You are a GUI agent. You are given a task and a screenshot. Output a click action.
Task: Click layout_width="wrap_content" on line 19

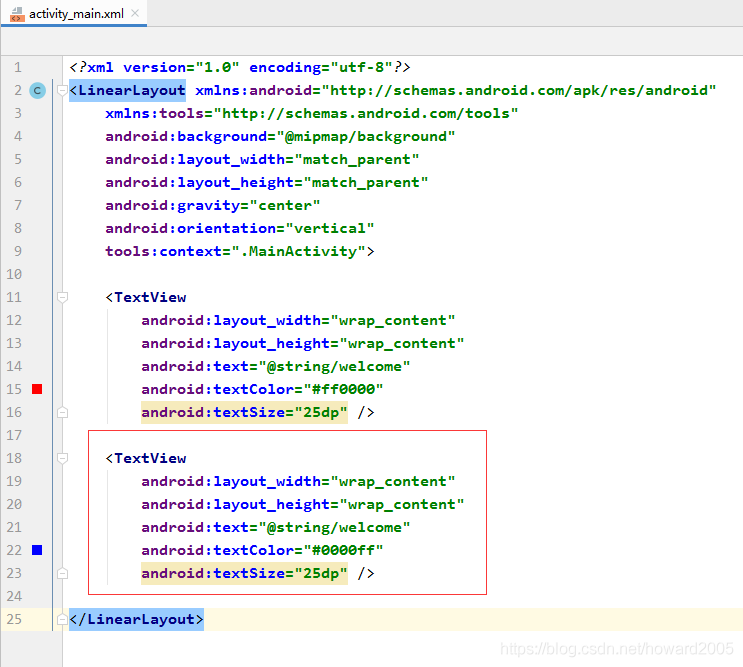334,481
